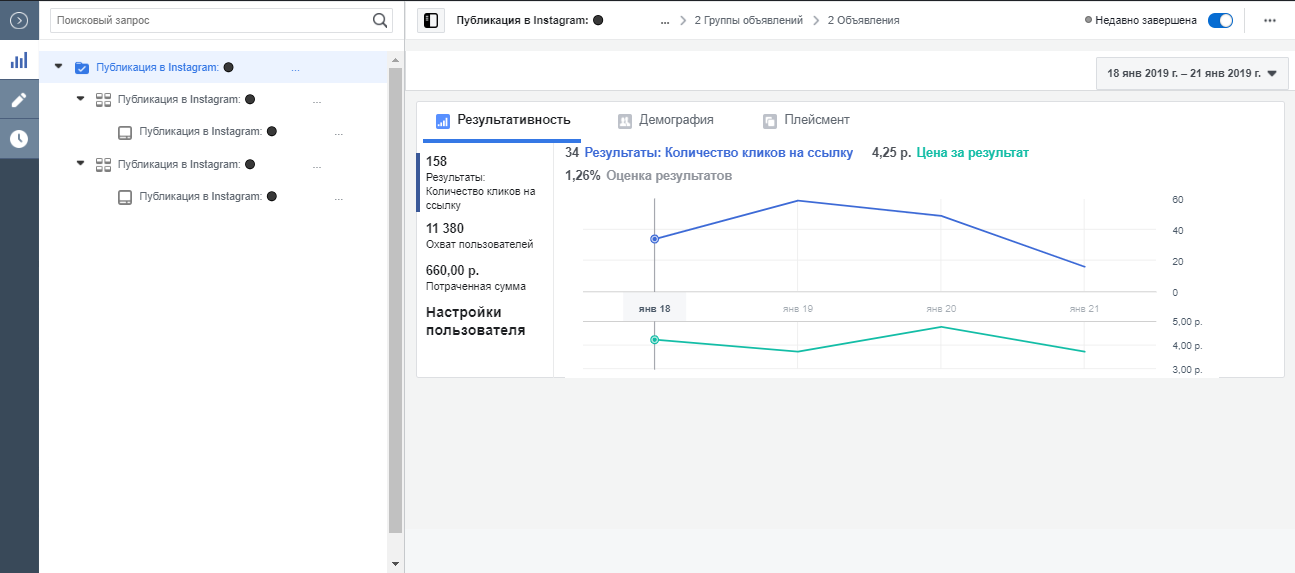Expand the left navigation sidebar arrow
Image resolution: width=1295 pixels, height=573 pixels.
19,20
